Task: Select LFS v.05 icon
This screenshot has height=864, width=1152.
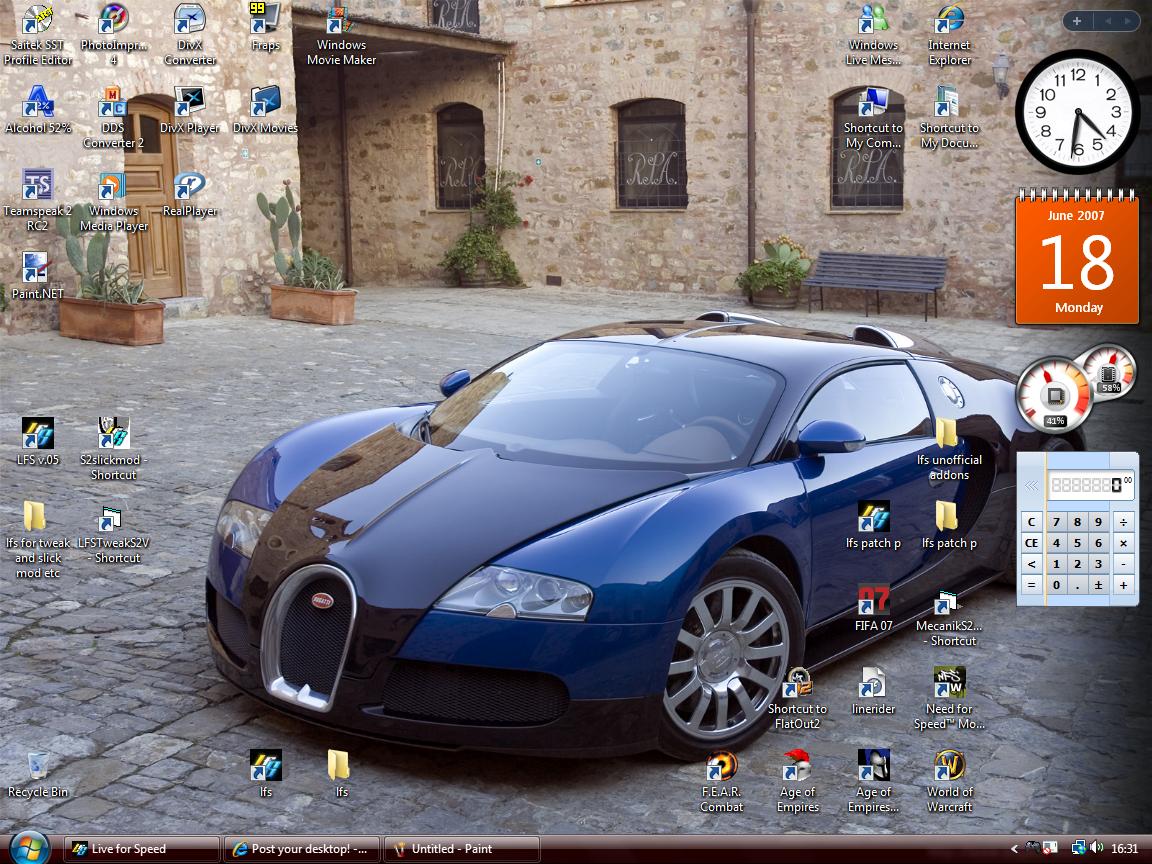Action: click(37, 442)
